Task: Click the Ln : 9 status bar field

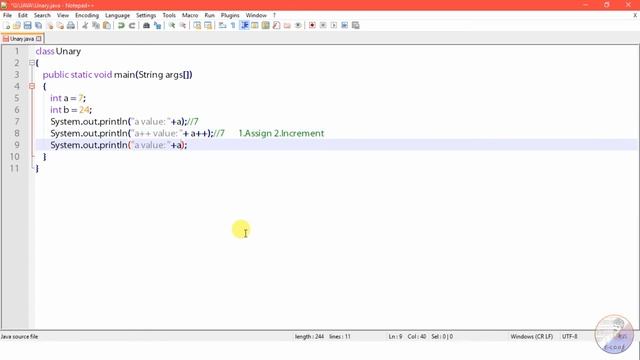Action: point(395,336)
